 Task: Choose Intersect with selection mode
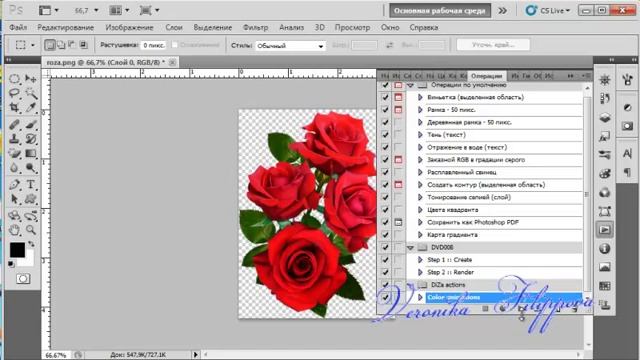point(83,45)
